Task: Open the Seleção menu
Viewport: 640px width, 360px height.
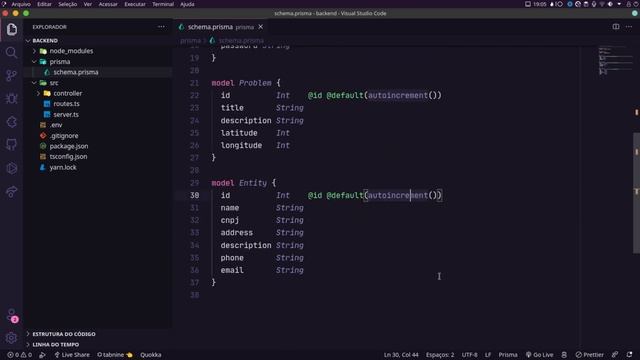Action: pos(68,4)
